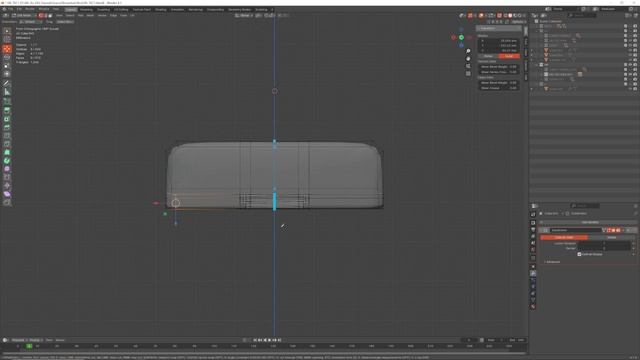Open the Orientation Default dropdown
Screen dimensions: 640x360
pyautogui.click(x=30, y=22)
